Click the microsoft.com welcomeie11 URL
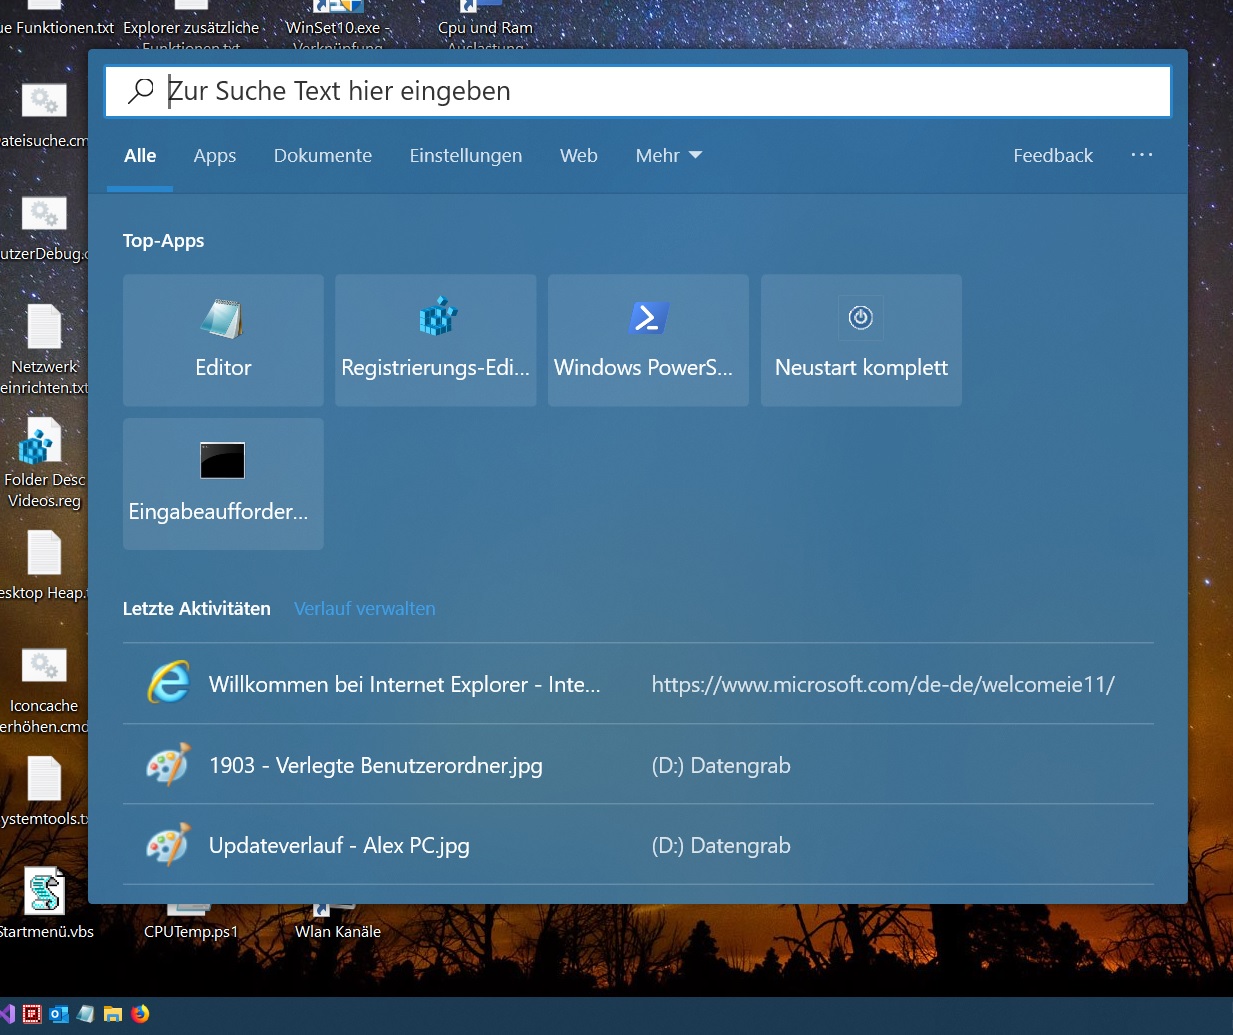Viewport: 1233px width, 1035px height. [x=883, y=684]
